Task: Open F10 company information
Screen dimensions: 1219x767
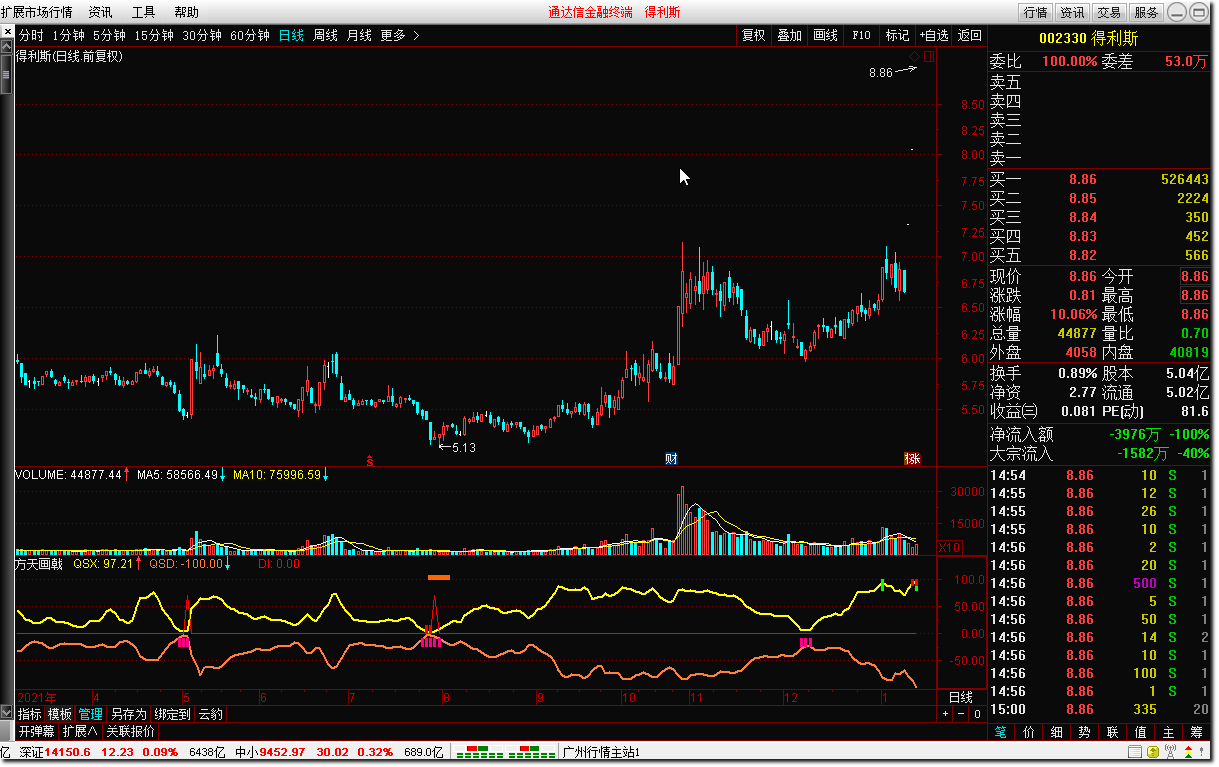Action: tap(861, 35)
